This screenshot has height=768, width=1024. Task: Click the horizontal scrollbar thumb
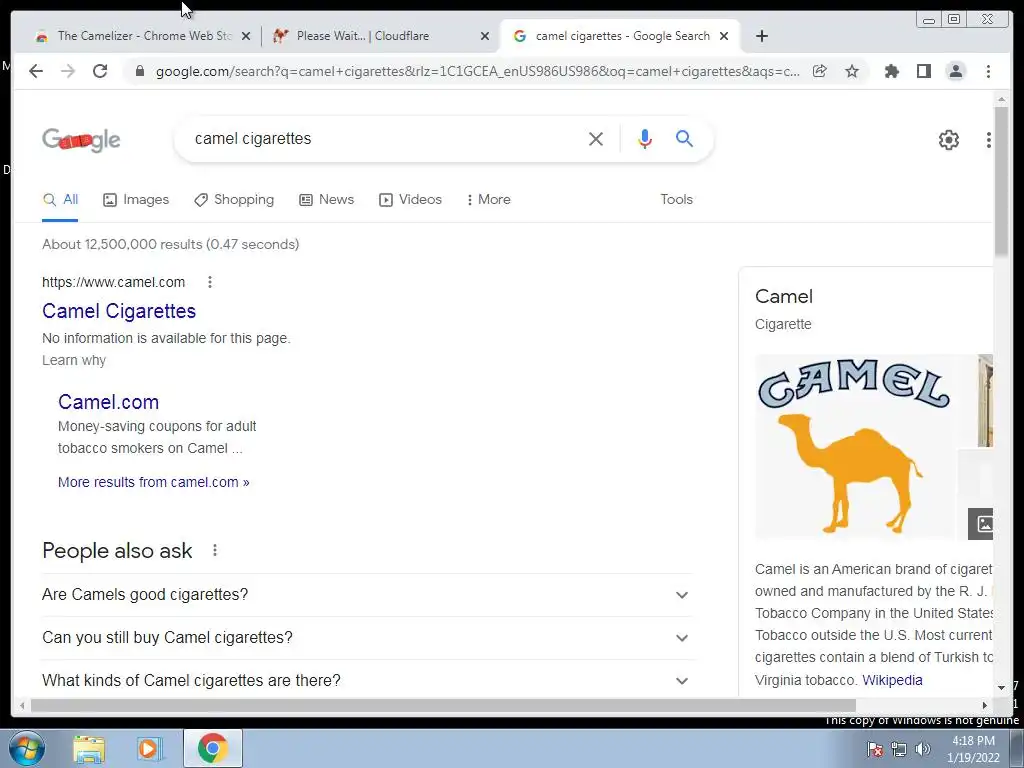tap(443, 705)
